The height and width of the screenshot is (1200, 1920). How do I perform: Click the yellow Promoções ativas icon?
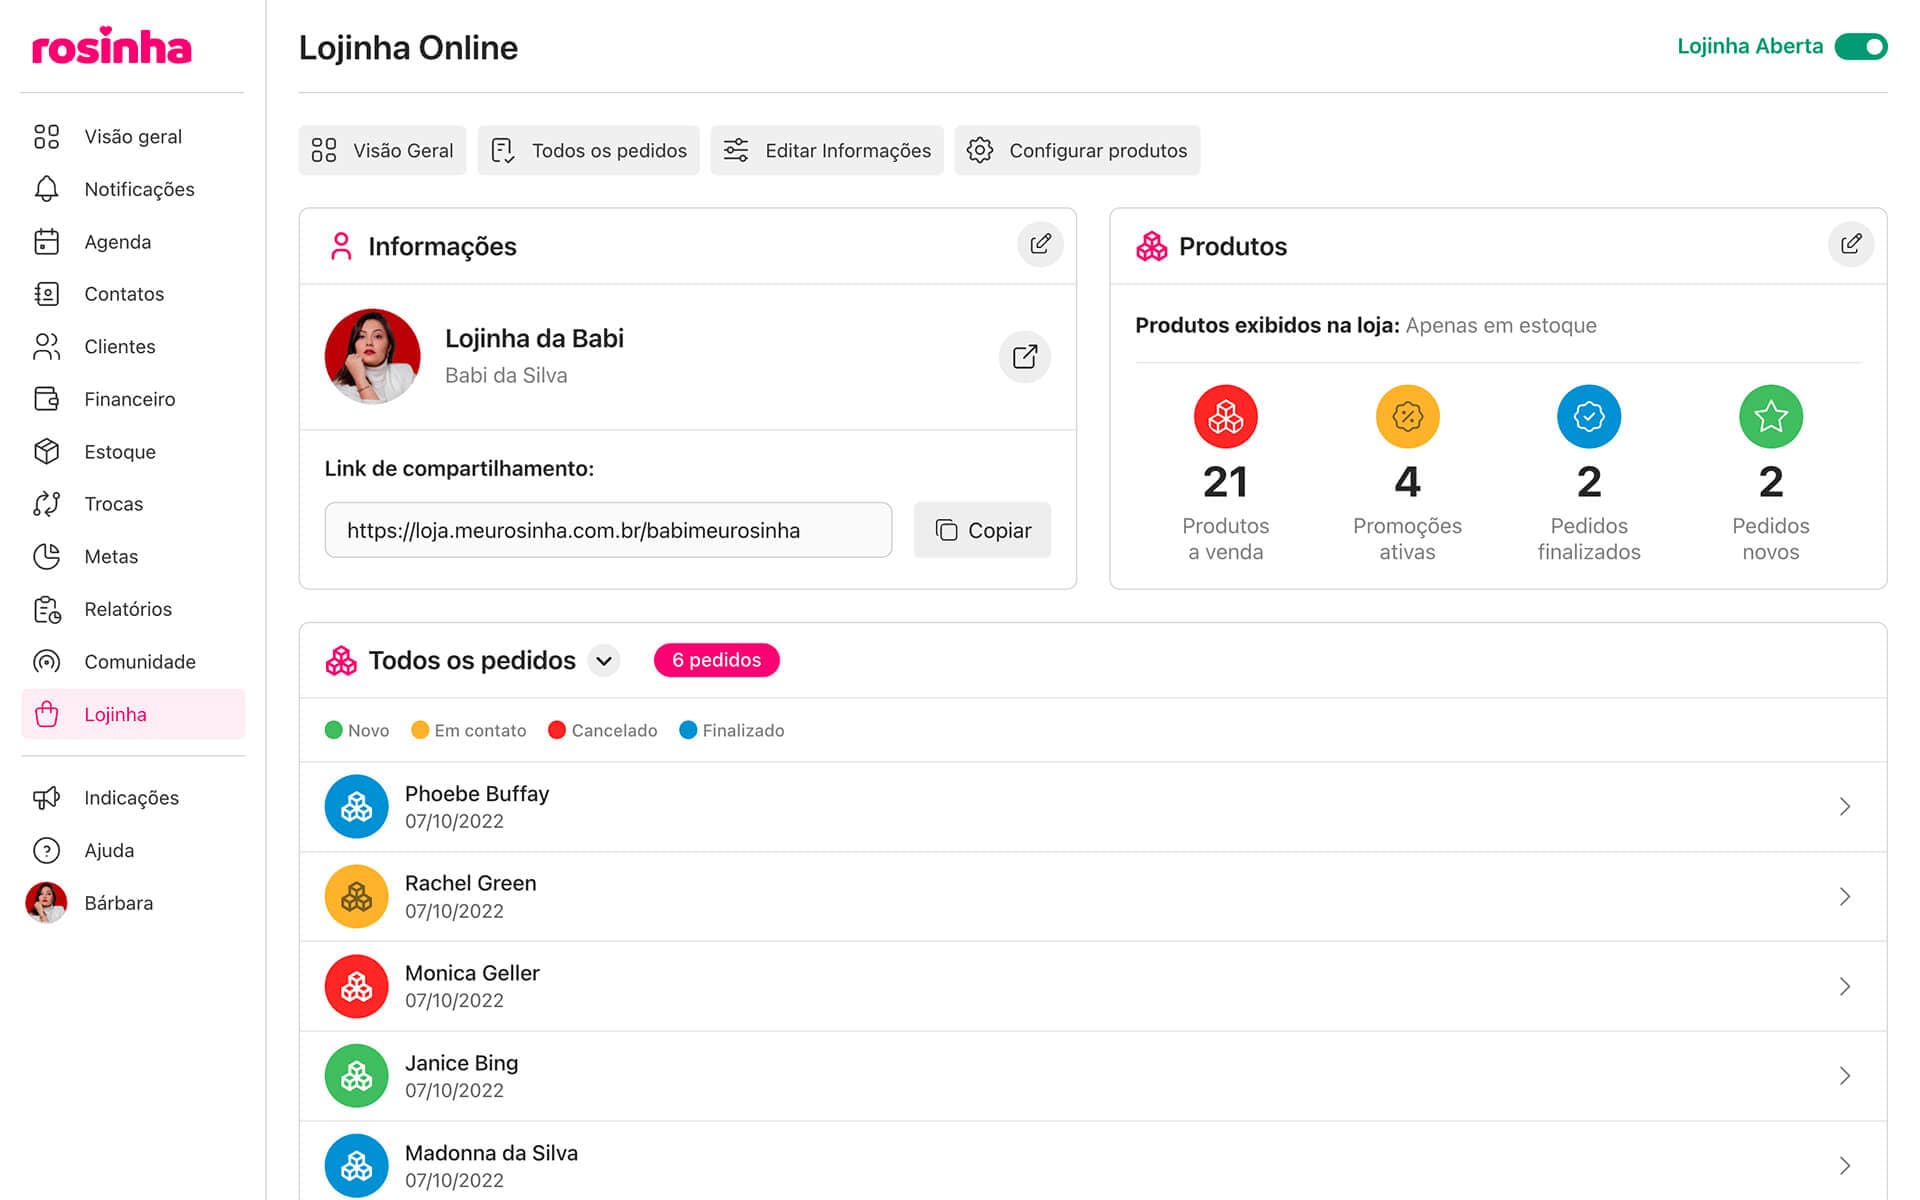pos(1407,416)
